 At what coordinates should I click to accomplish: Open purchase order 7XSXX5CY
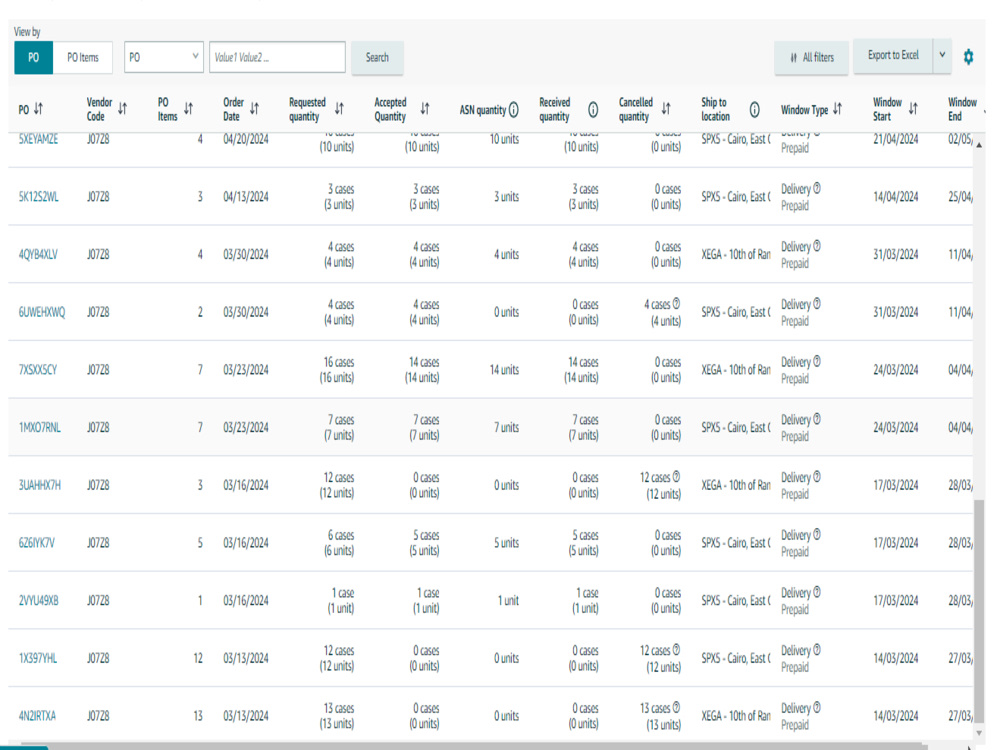point(38,370)
